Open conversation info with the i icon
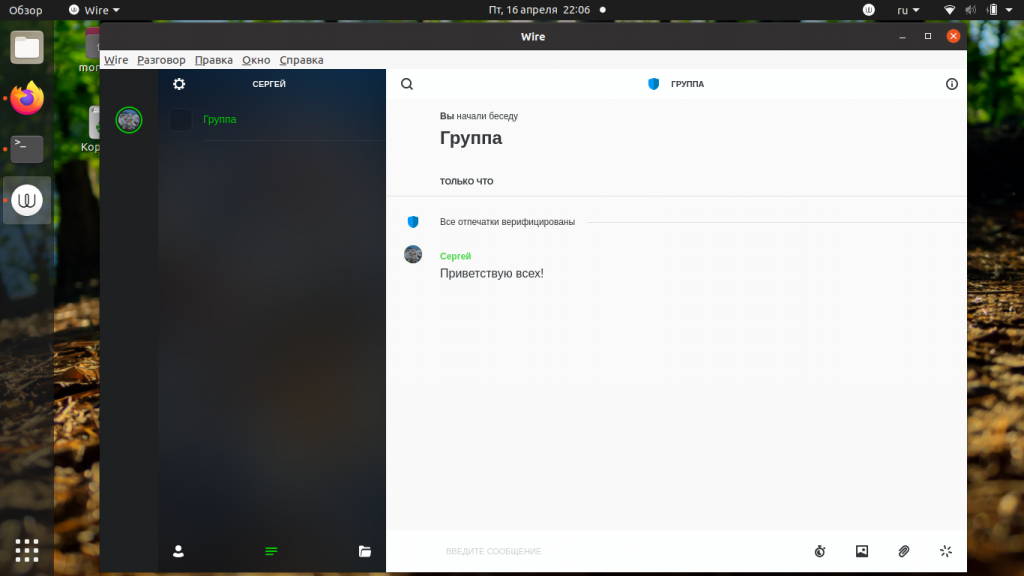Image resolution: width=1024 pixels, height=576 pixels. tap(951, 84)
